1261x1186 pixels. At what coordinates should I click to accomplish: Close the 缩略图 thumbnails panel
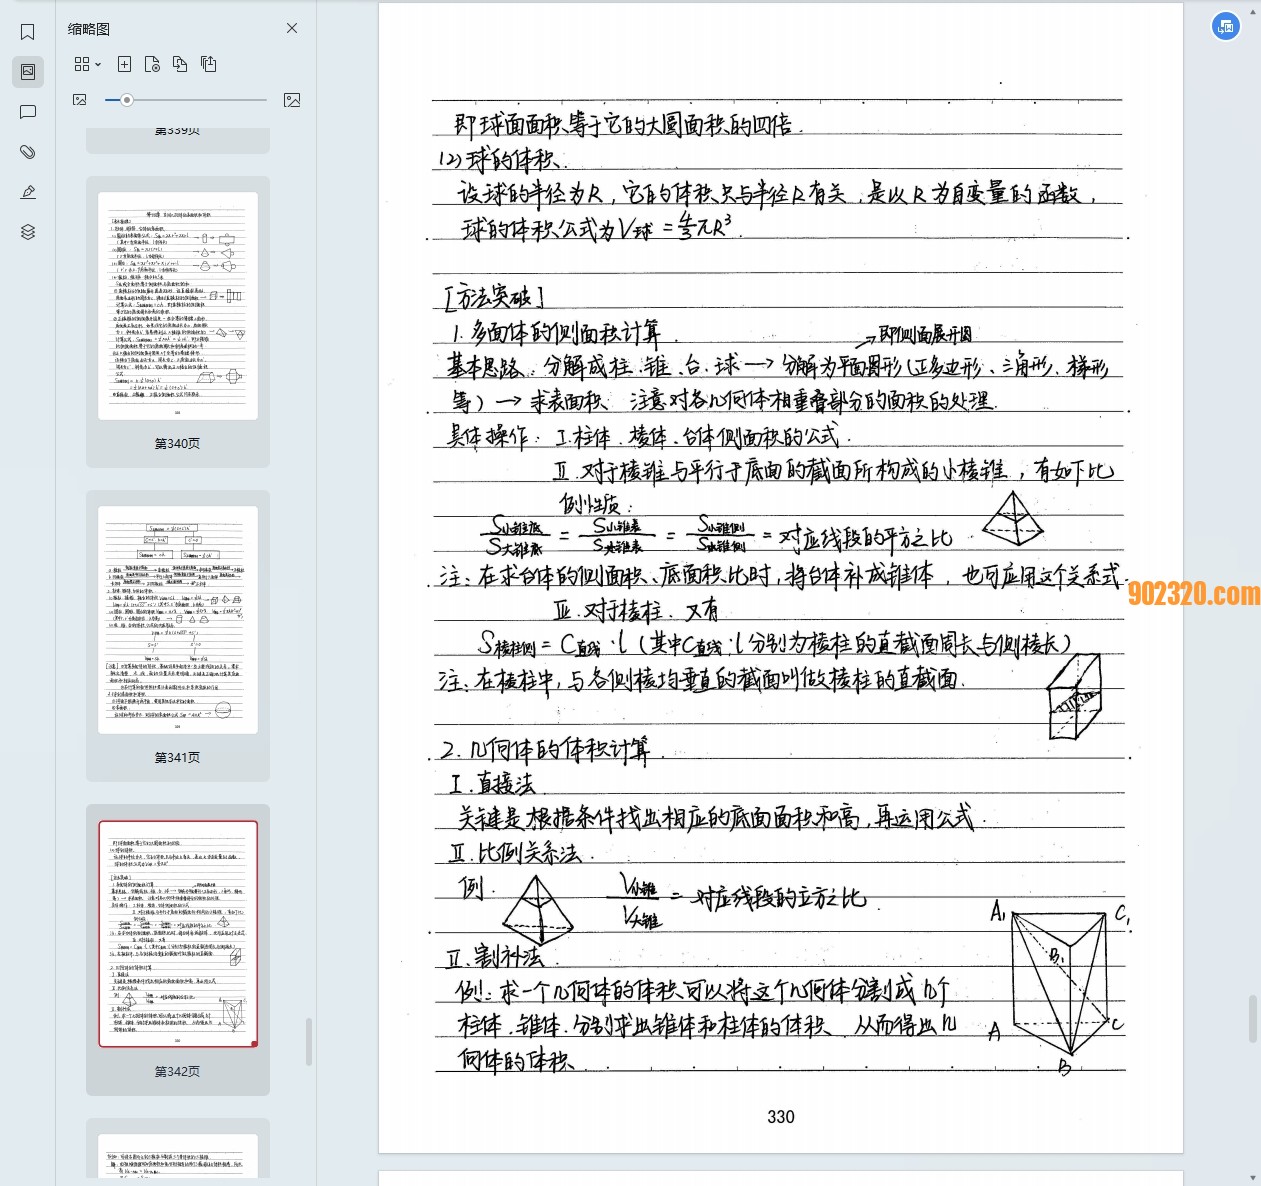click(x=292, y=28)
